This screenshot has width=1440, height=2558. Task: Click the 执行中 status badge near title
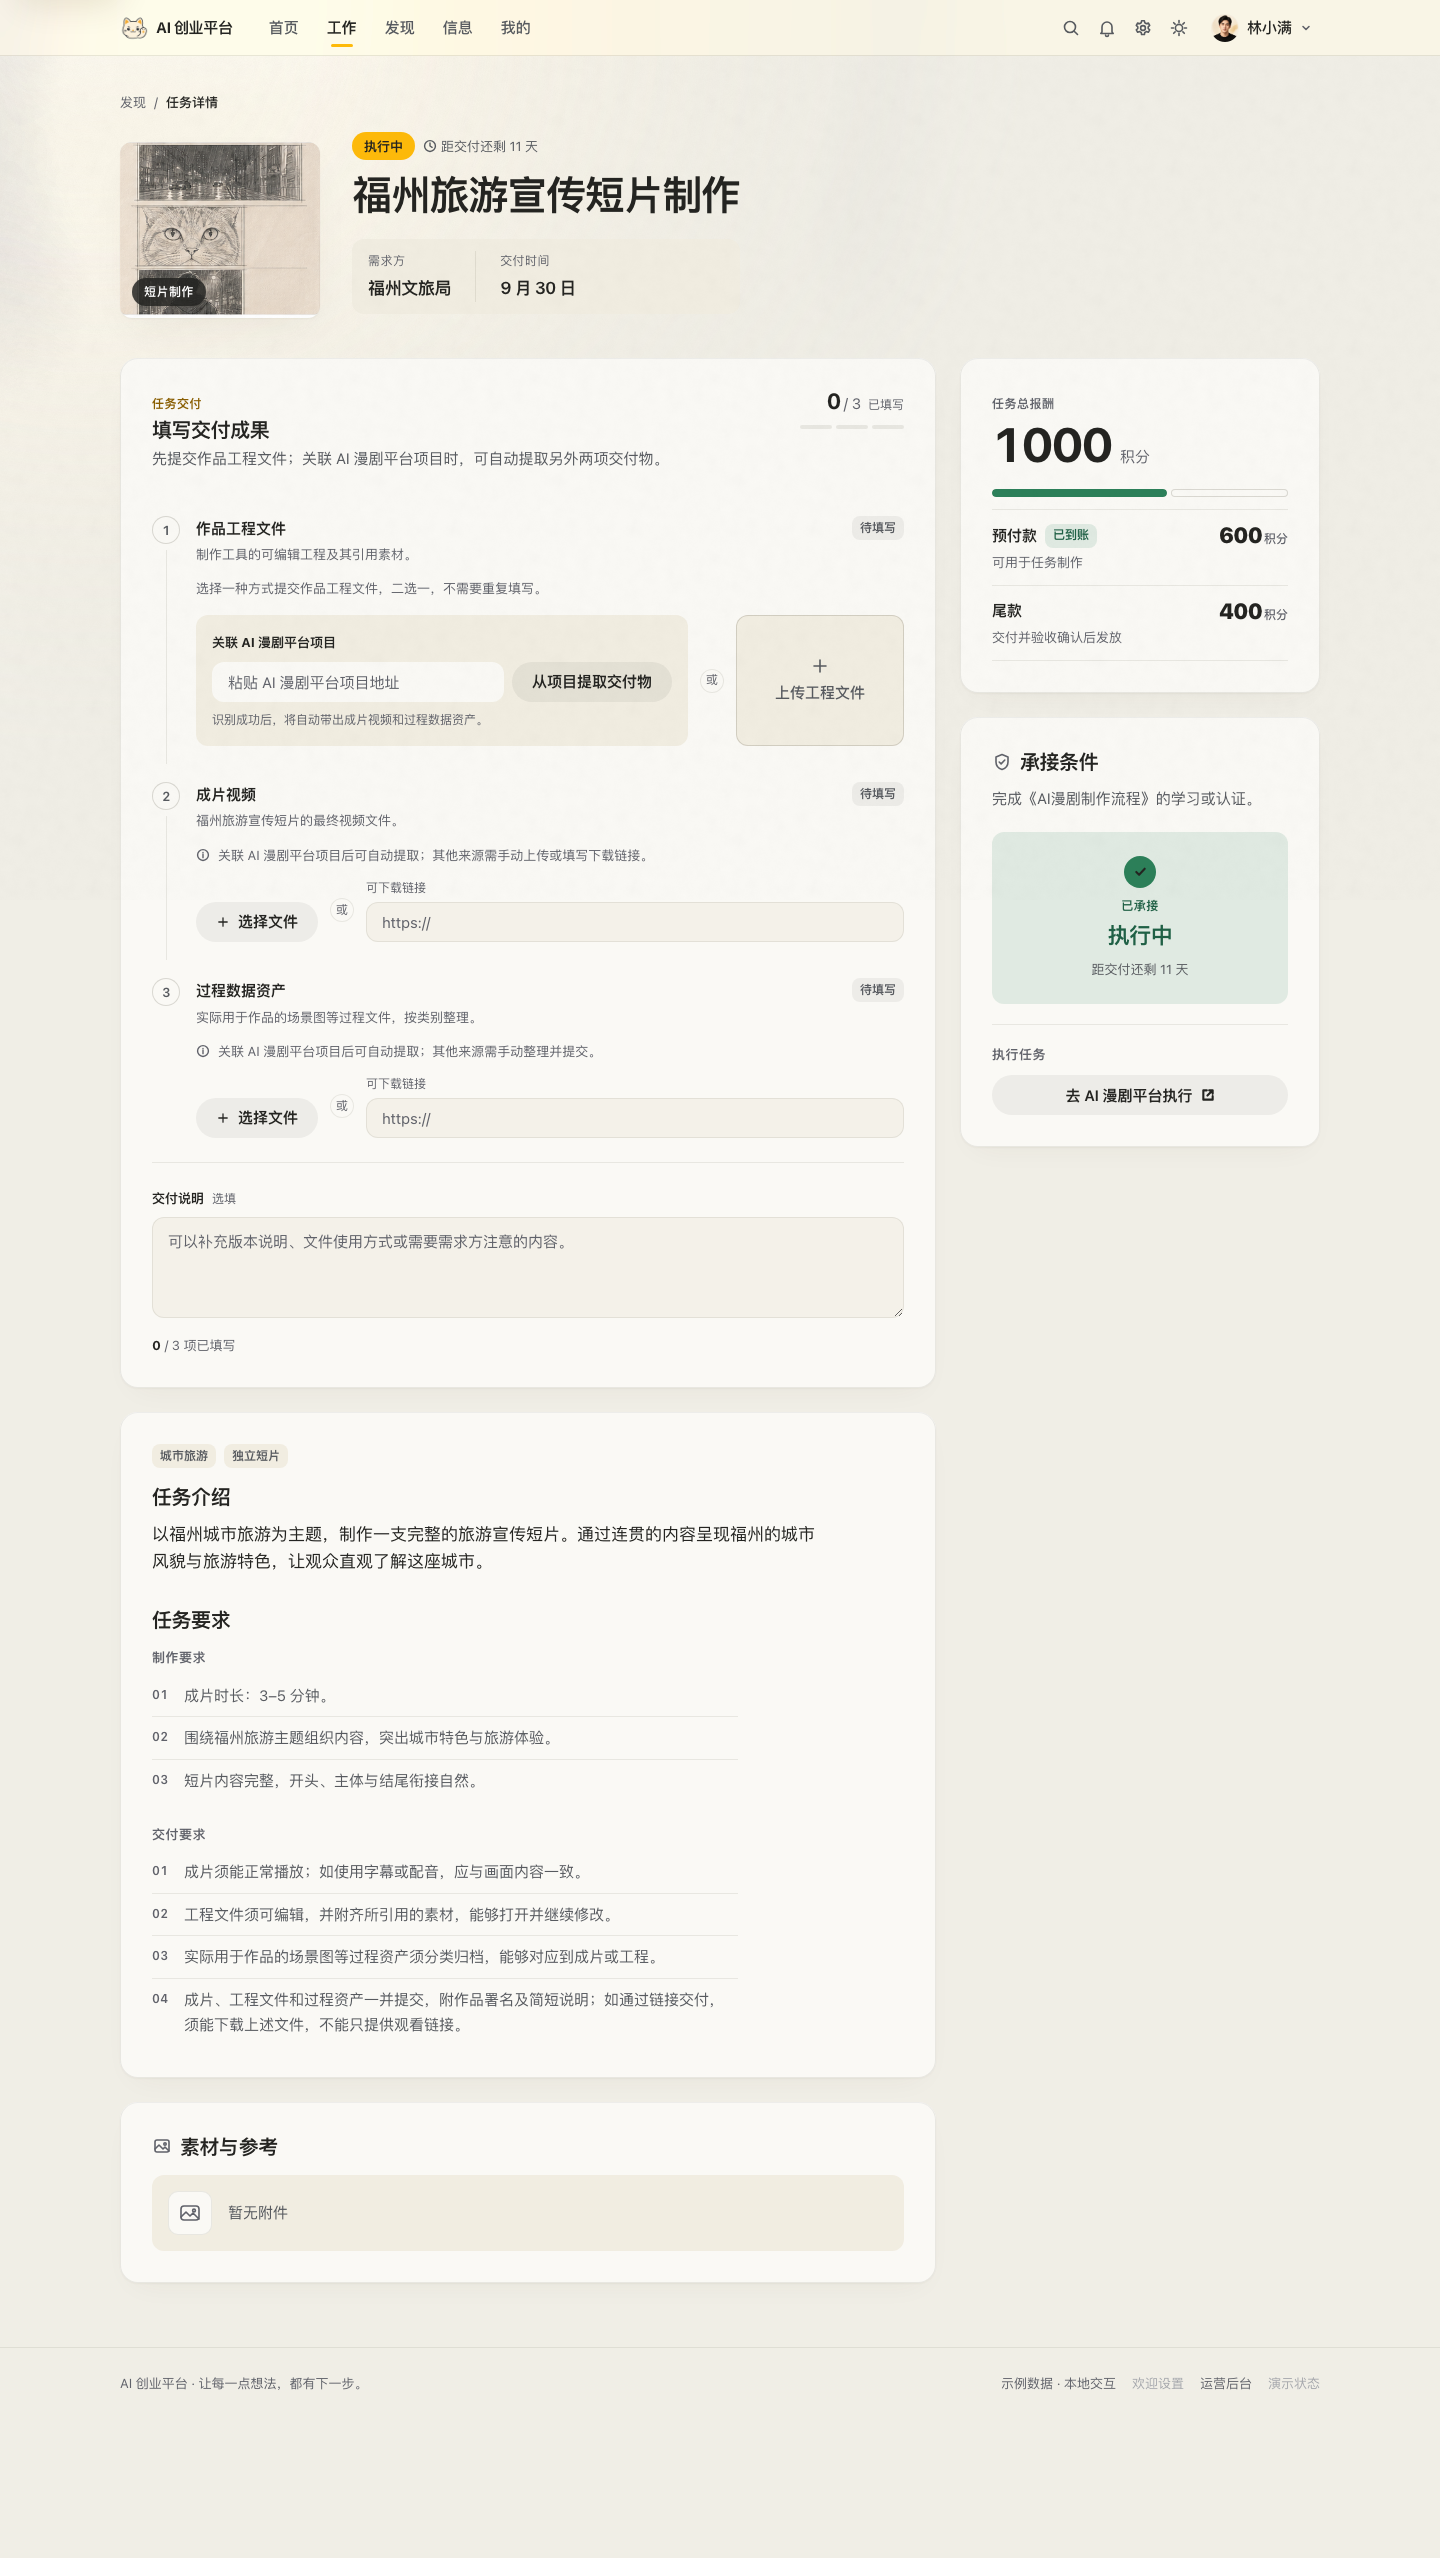pos(383,146)
